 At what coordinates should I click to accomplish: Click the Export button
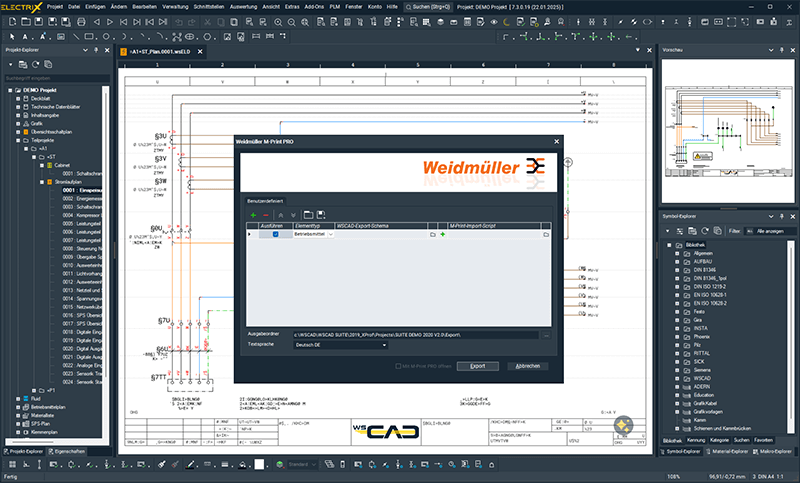478,366
